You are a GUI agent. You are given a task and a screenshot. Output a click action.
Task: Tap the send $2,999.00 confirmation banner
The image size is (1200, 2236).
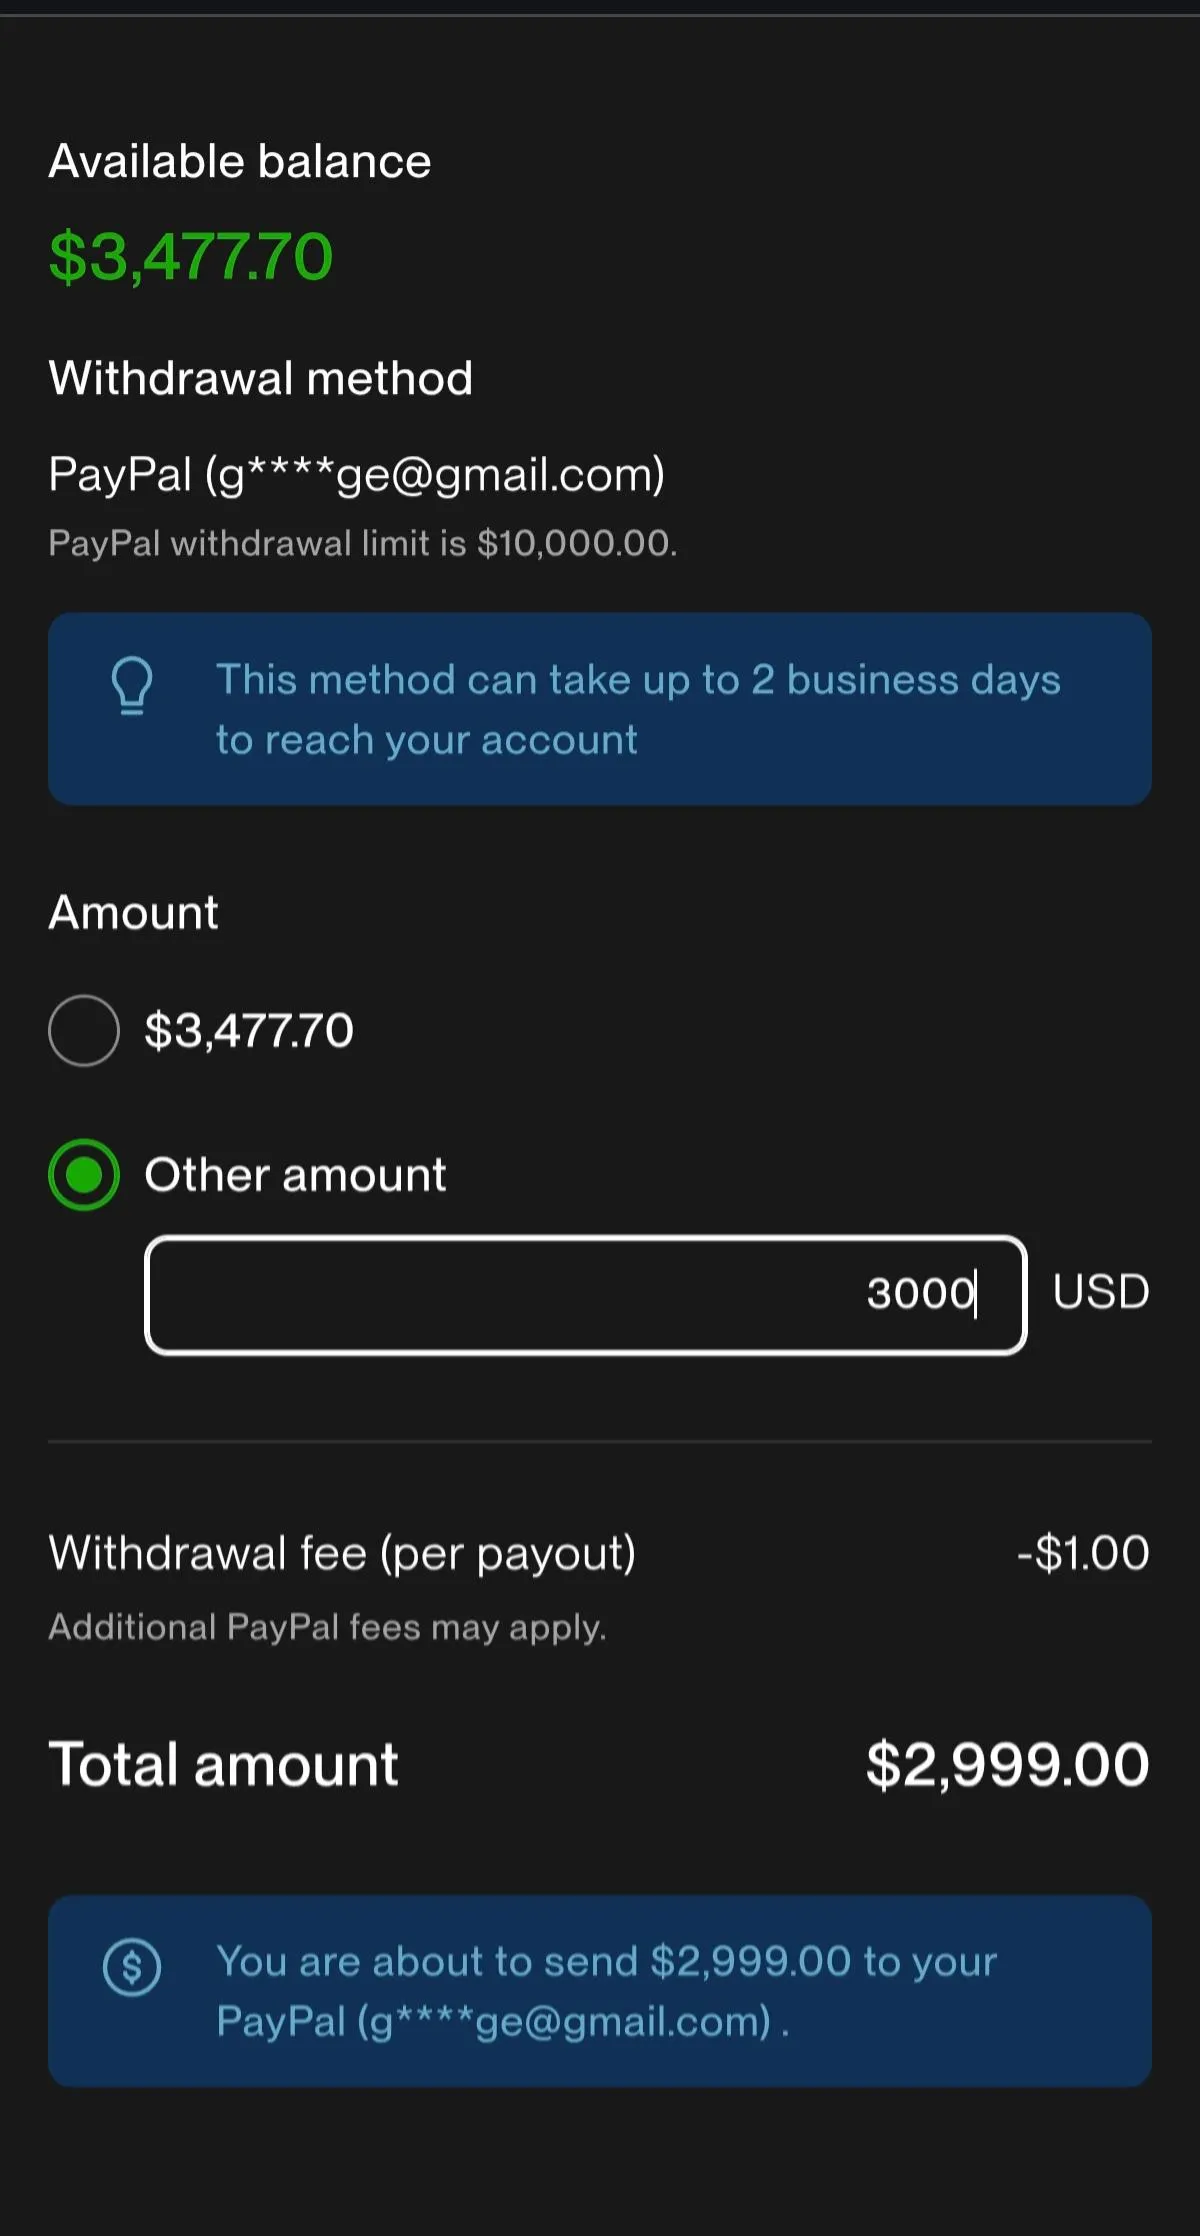600,1991
